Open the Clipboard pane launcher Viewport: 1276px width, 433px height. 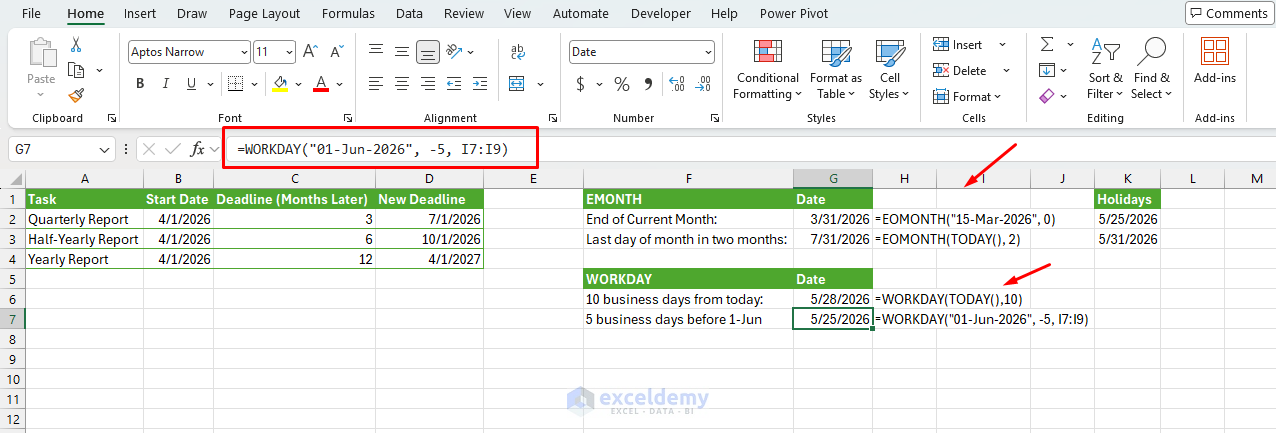pyautogui.click(x=111, y=118)
